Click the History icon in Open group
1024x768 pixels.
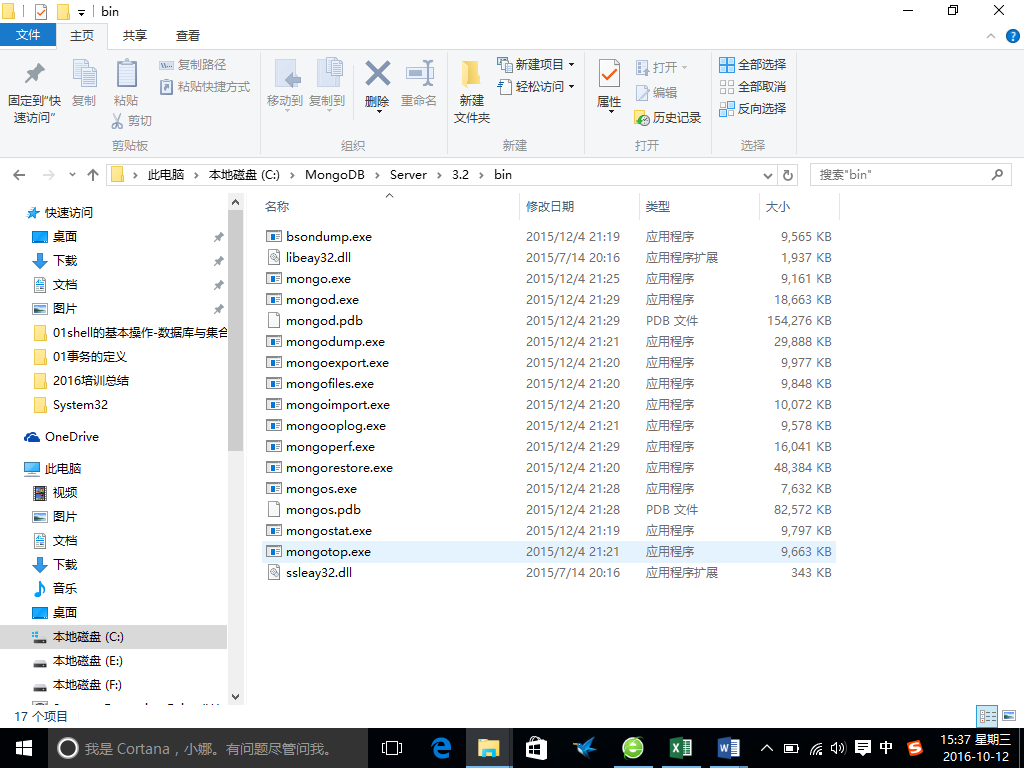(x=642, y=118)
